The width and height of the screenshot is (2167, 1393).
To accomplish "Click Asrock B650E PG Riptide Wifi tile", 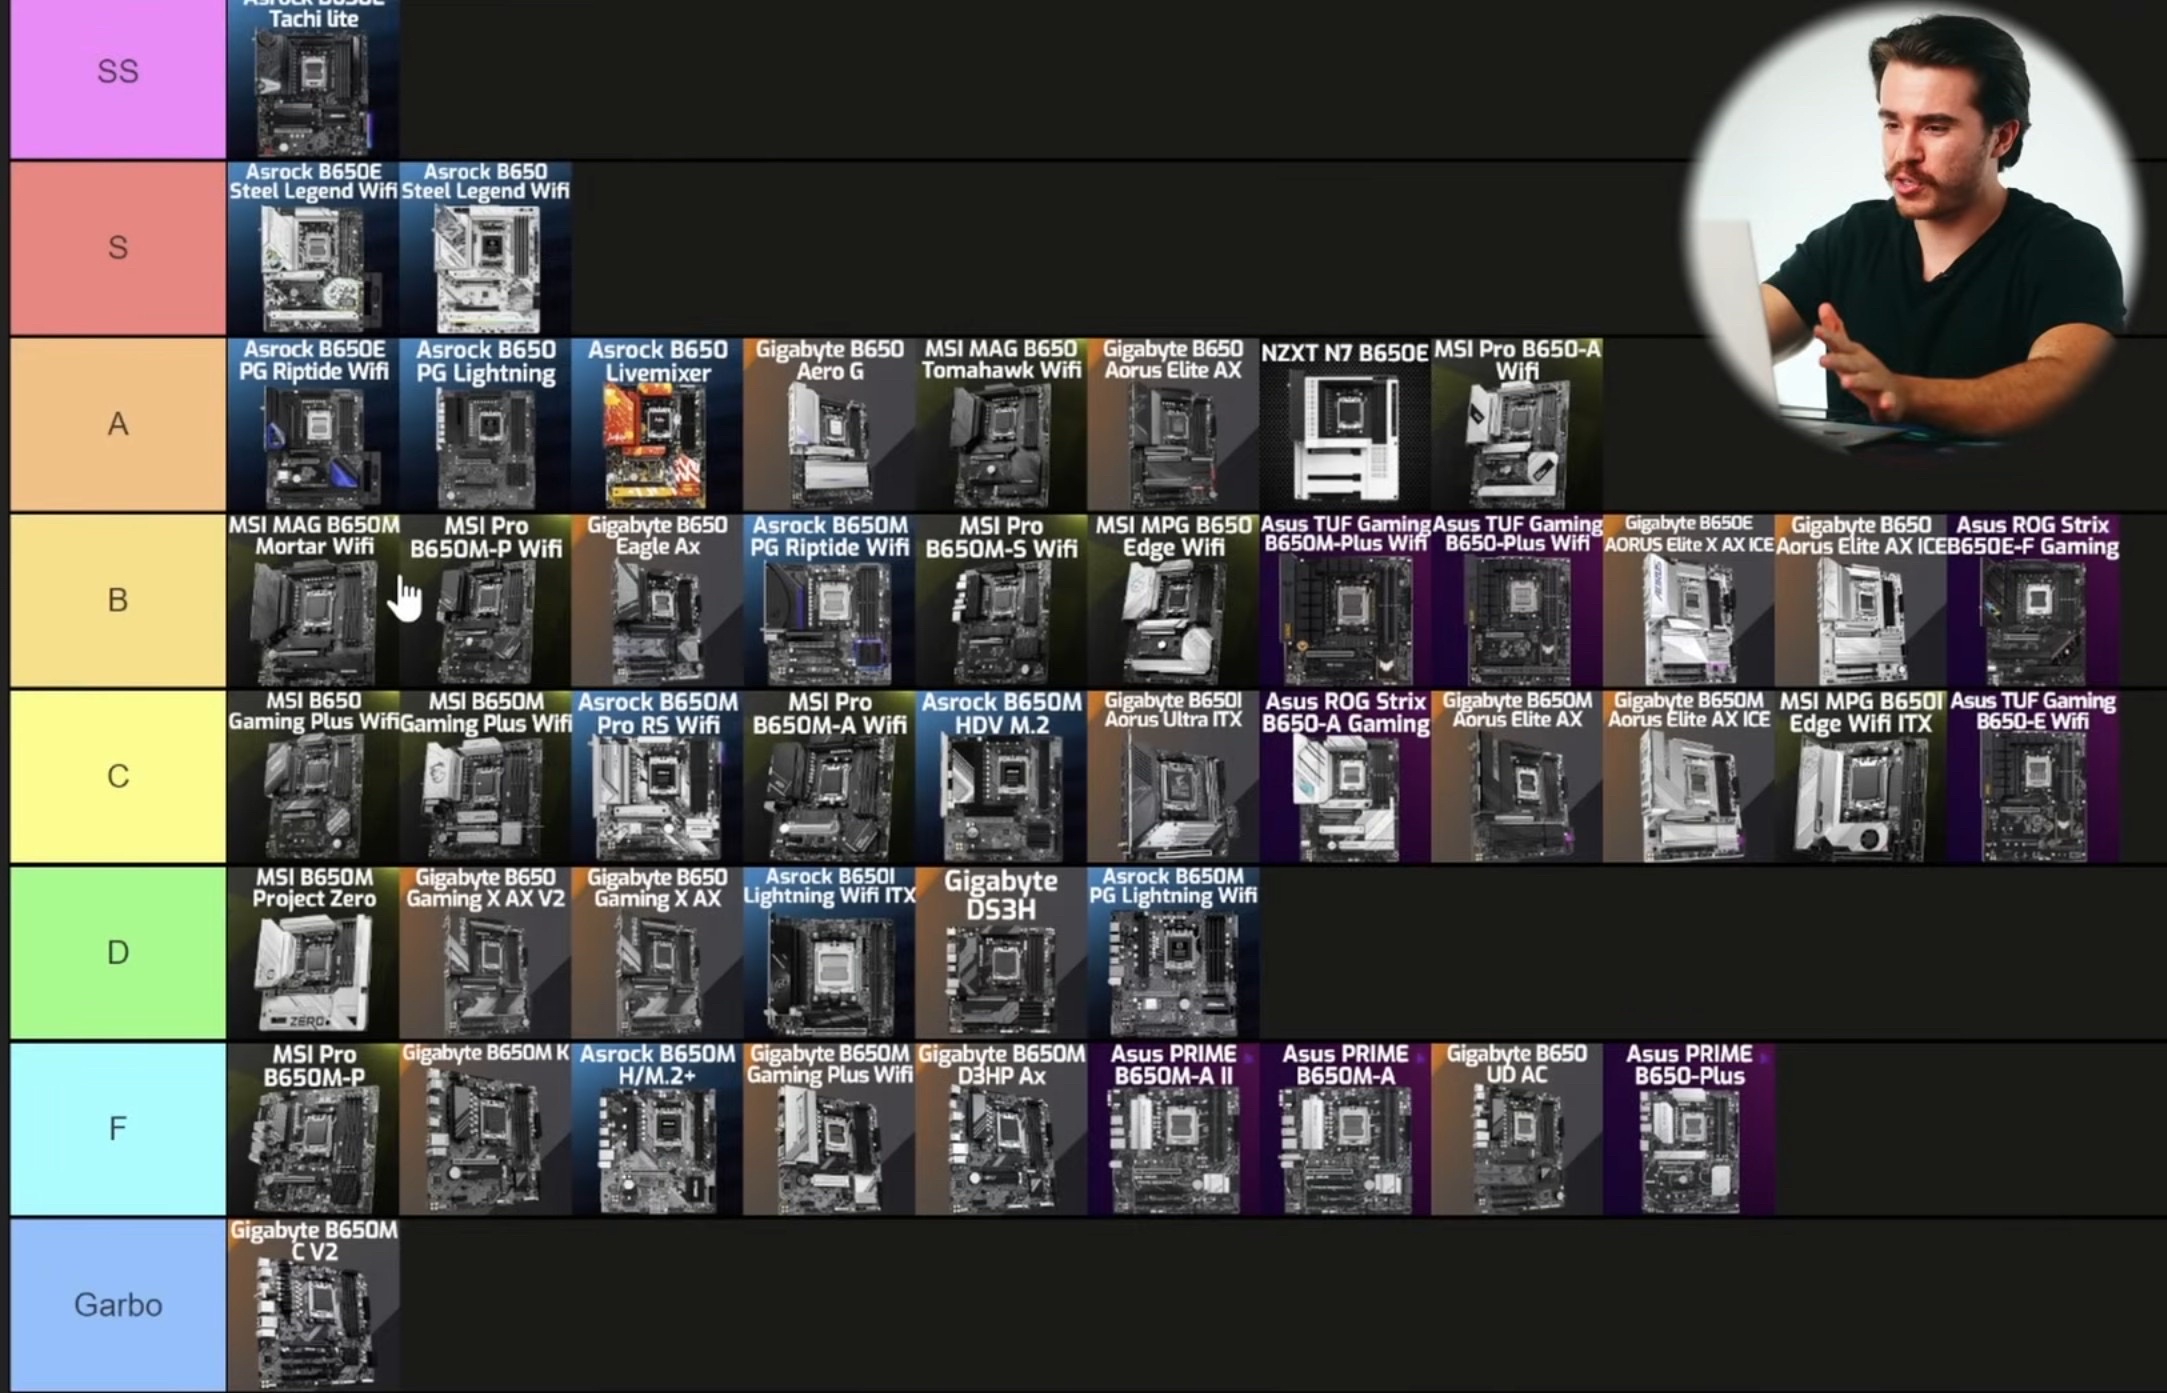I will pos(313,424).
